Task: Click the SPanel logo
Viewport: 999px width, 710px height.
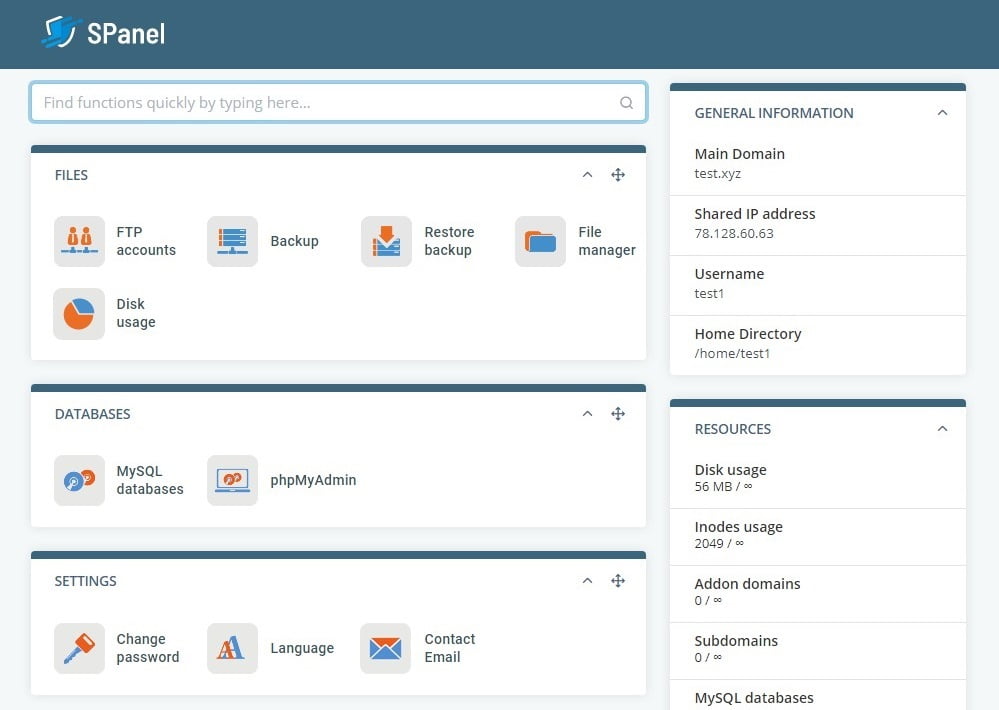Action: (104, 33)
